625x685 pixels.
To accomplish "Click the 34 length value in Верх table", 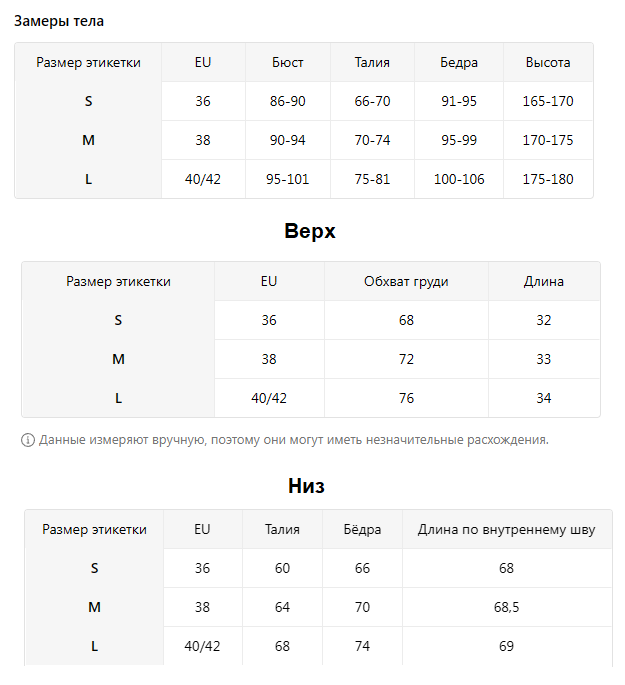I will coord(544,398).
